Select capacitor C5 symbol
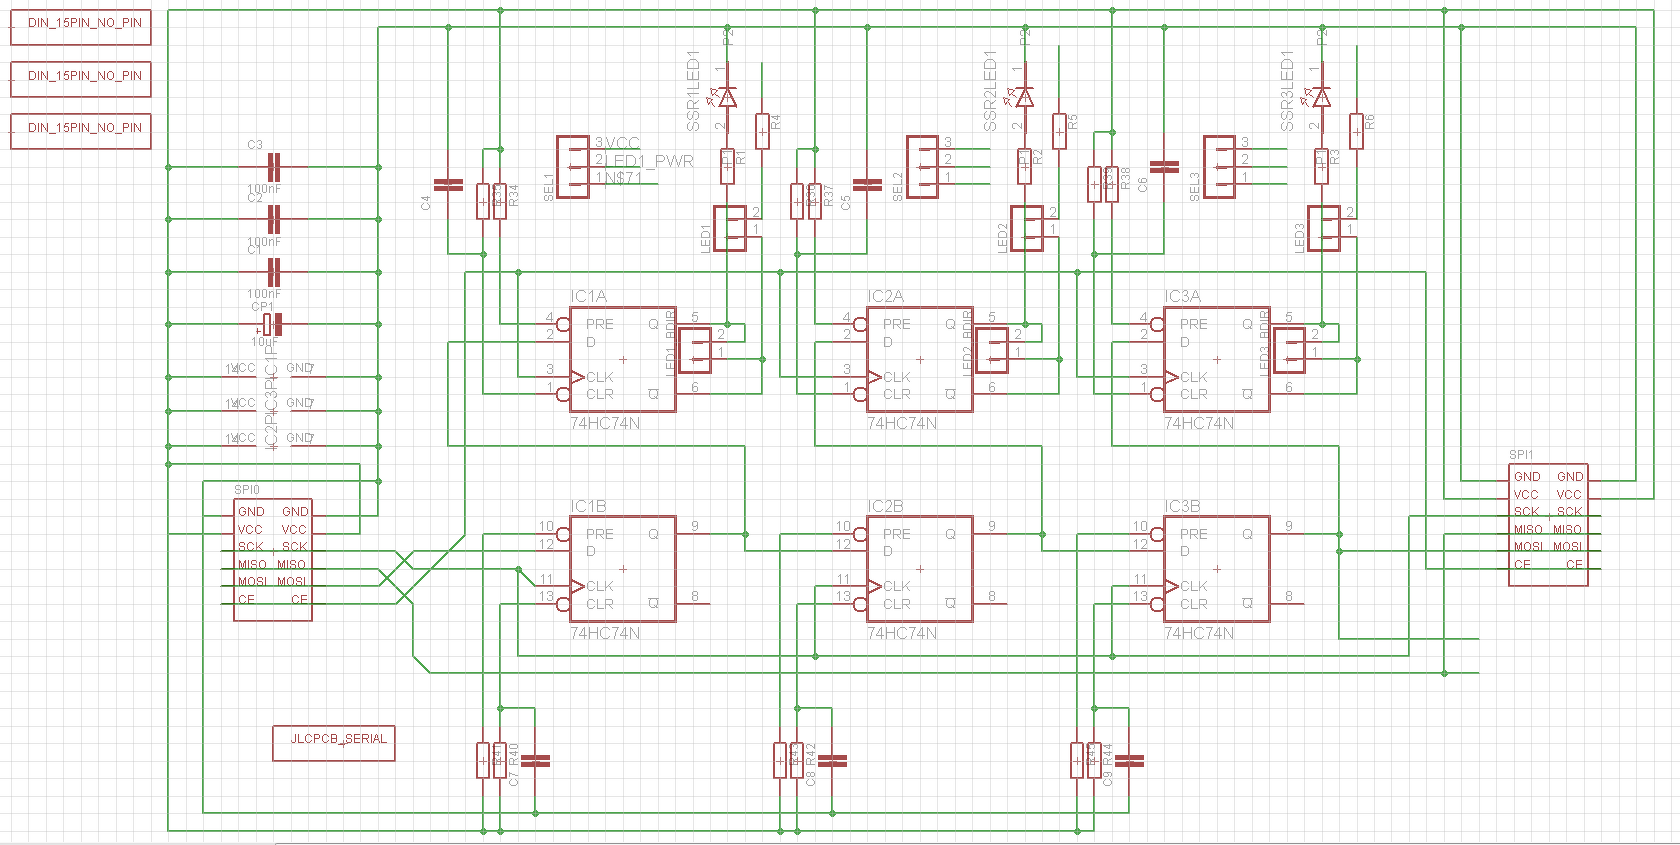 [x=866, y=185]
